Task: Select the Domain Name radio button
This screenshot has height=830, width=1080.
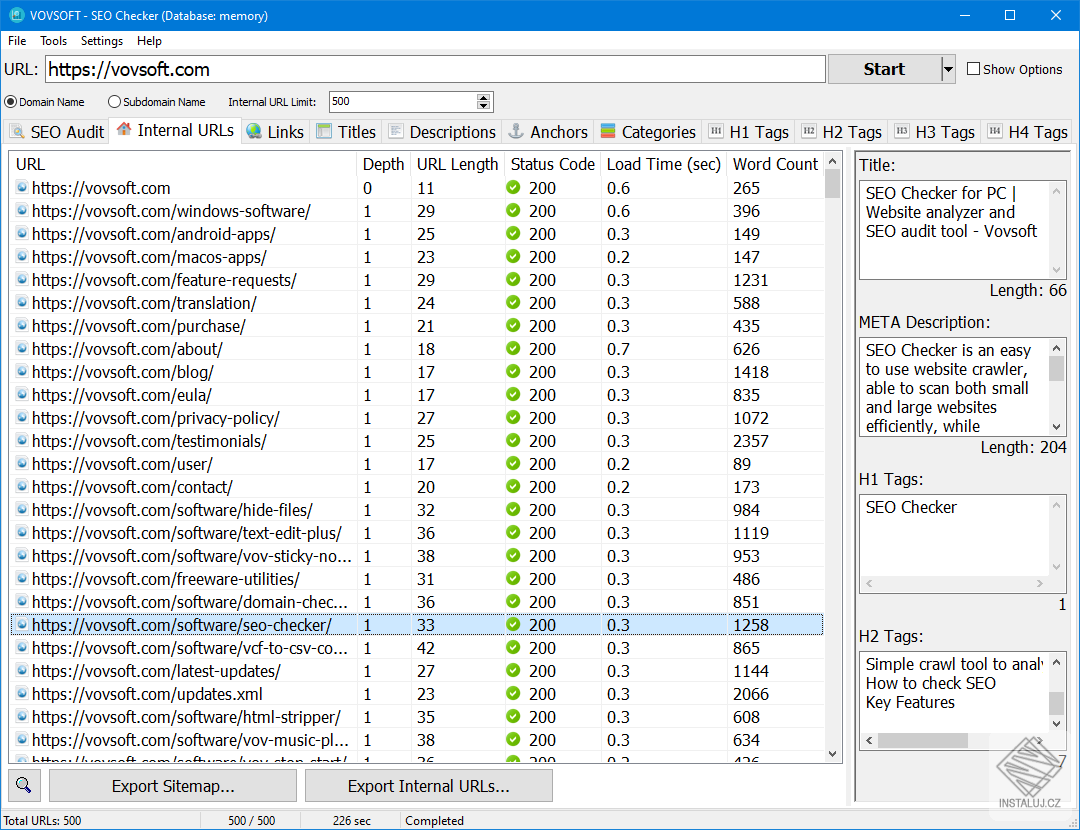Action: (x=10, y=100)
